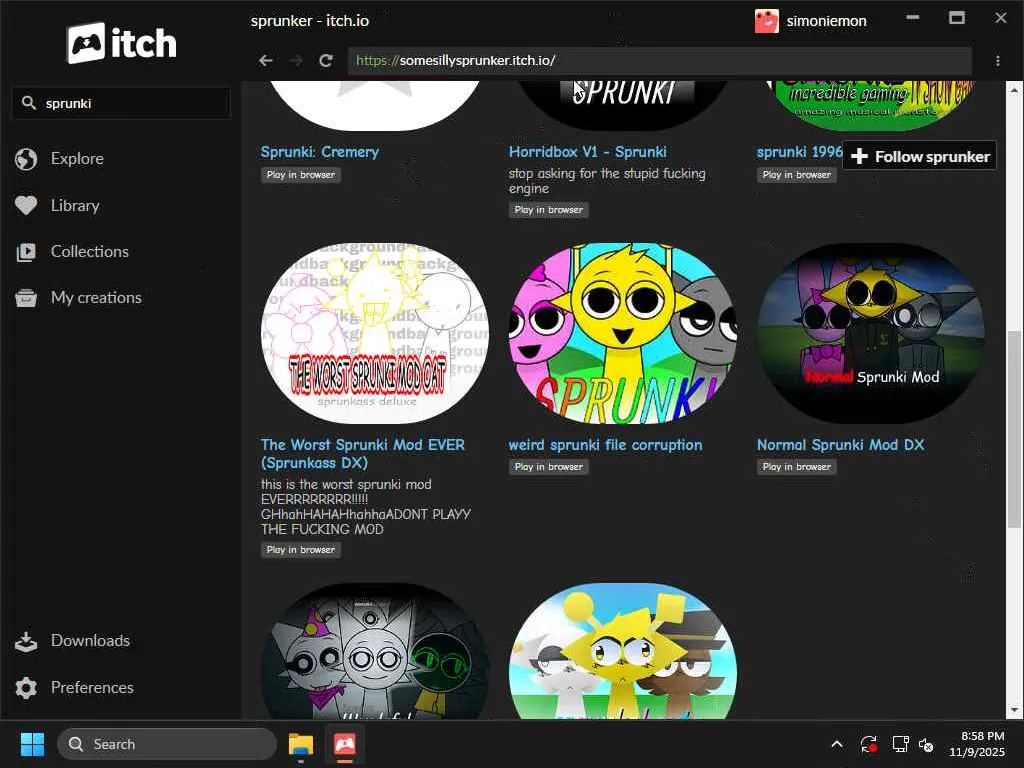Click the plus icon on Follow sprunker

(859, 157)
